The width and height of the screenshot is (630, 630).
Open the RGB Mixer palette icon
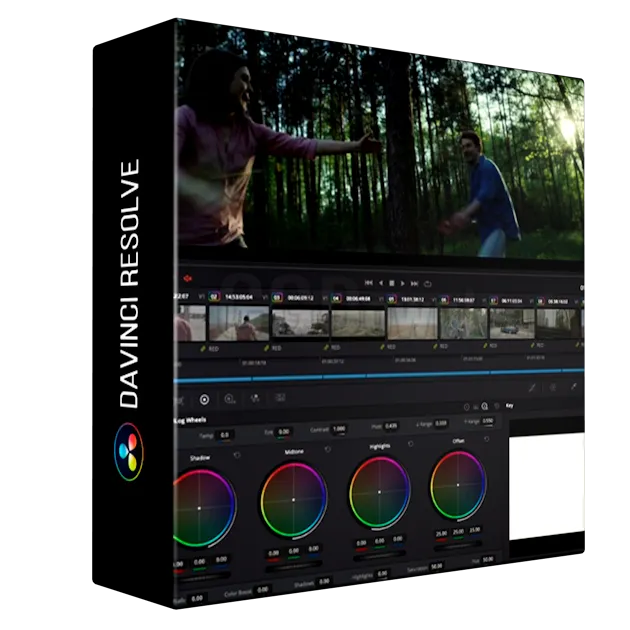(255, 398)
